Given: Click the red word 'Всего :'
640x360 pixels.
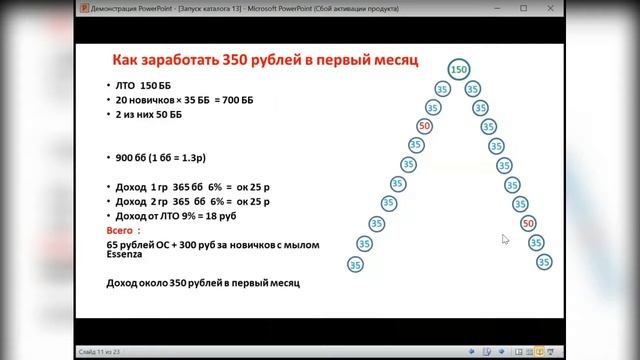Looking at the screenshot, I should [x=123, y=230].
